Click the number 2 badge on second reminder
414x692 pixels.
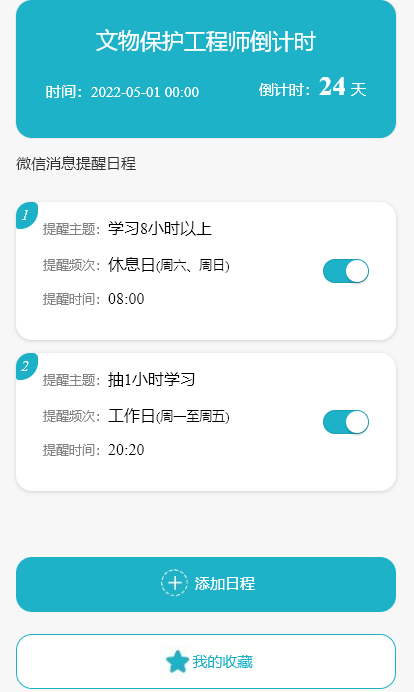[x=26, y=366]
